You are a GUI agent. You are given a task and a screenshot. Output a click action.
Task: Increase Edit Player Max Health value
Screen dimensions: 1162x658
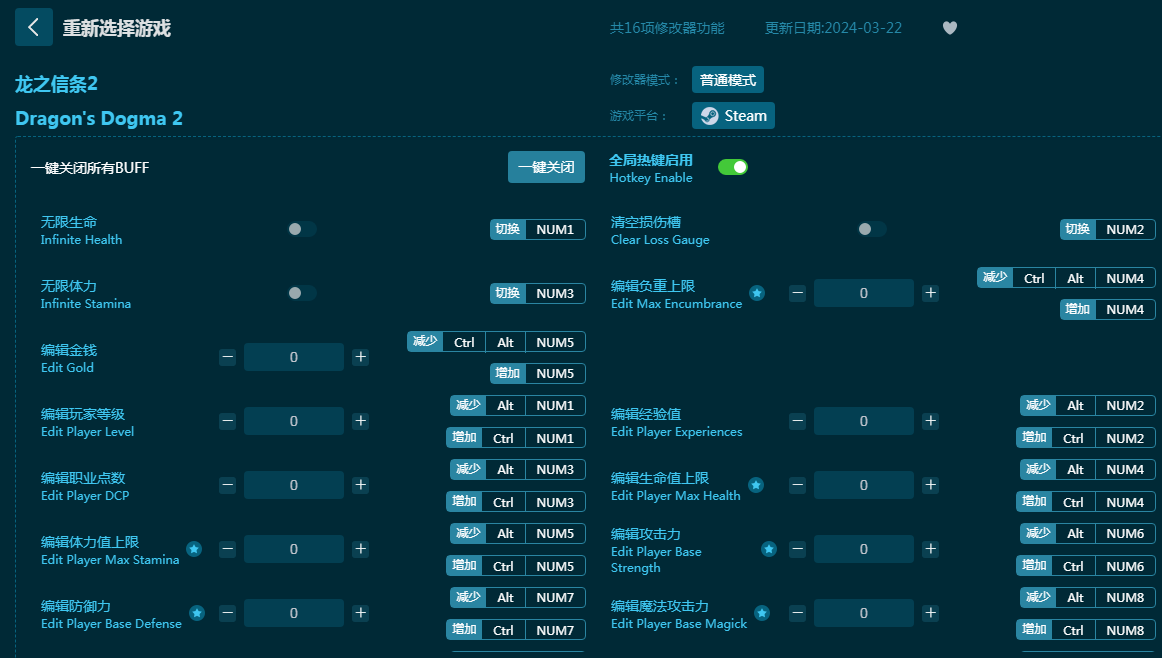coord(931,485)
